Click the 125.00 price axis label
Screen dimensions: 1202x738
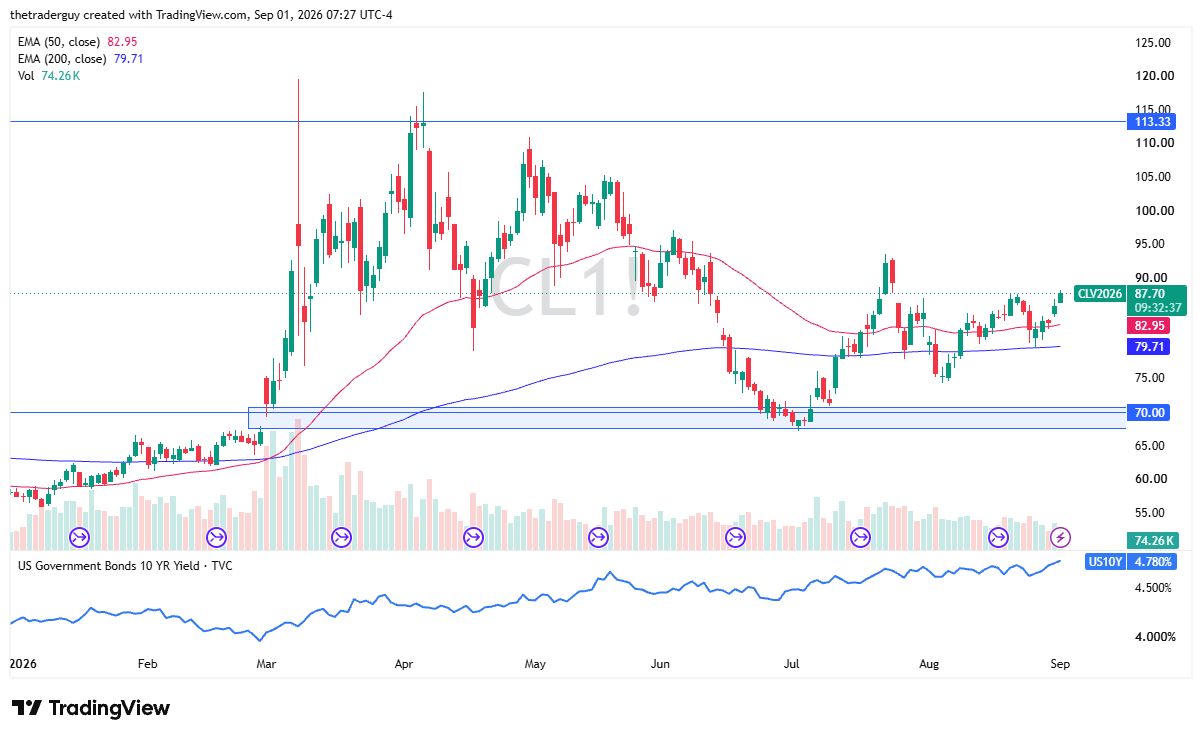[1154, 42]
